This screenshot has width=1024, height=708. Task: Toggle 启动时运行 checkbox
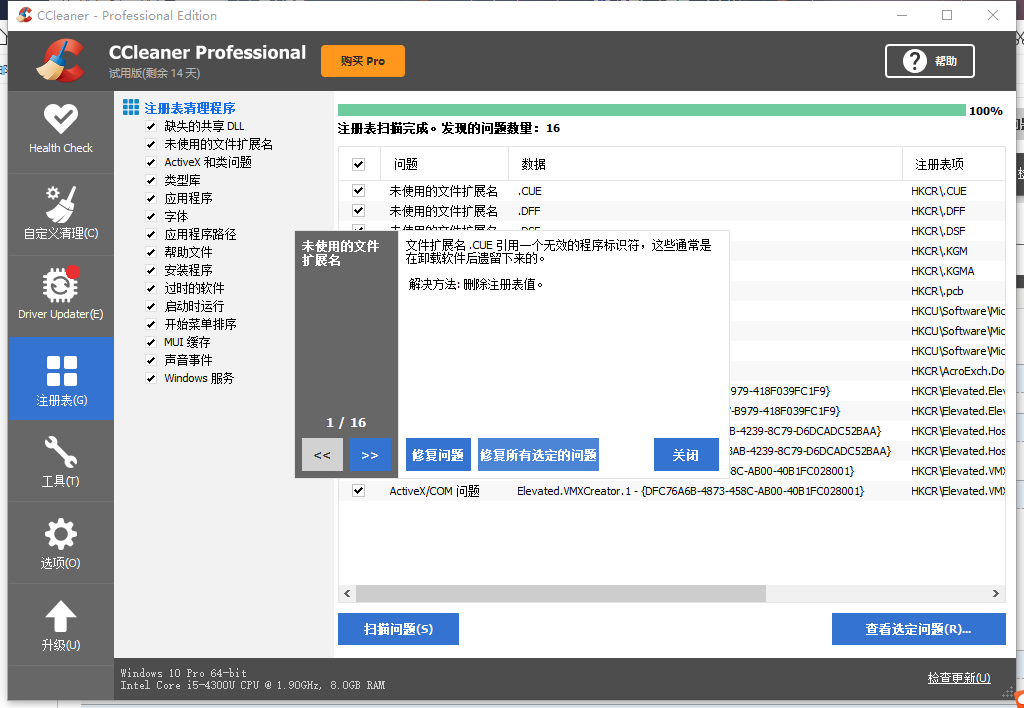click(x=151, y=306)
